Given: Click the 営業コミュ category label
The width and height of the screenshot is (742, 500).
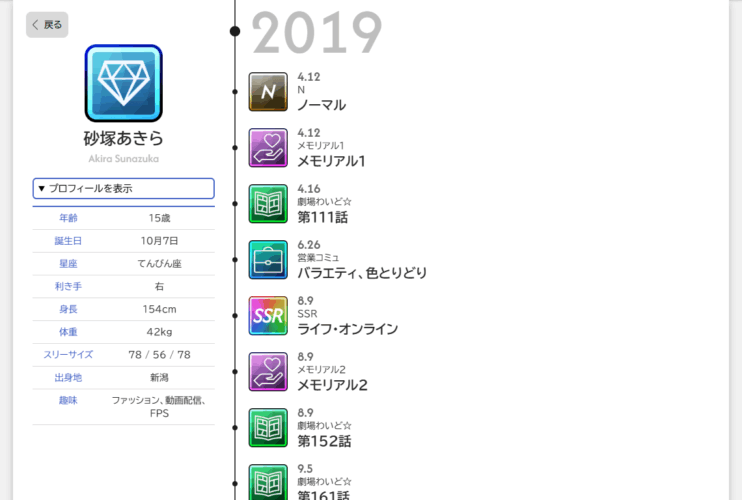Looking at the screenshot, I should click(x=318, y=258).
